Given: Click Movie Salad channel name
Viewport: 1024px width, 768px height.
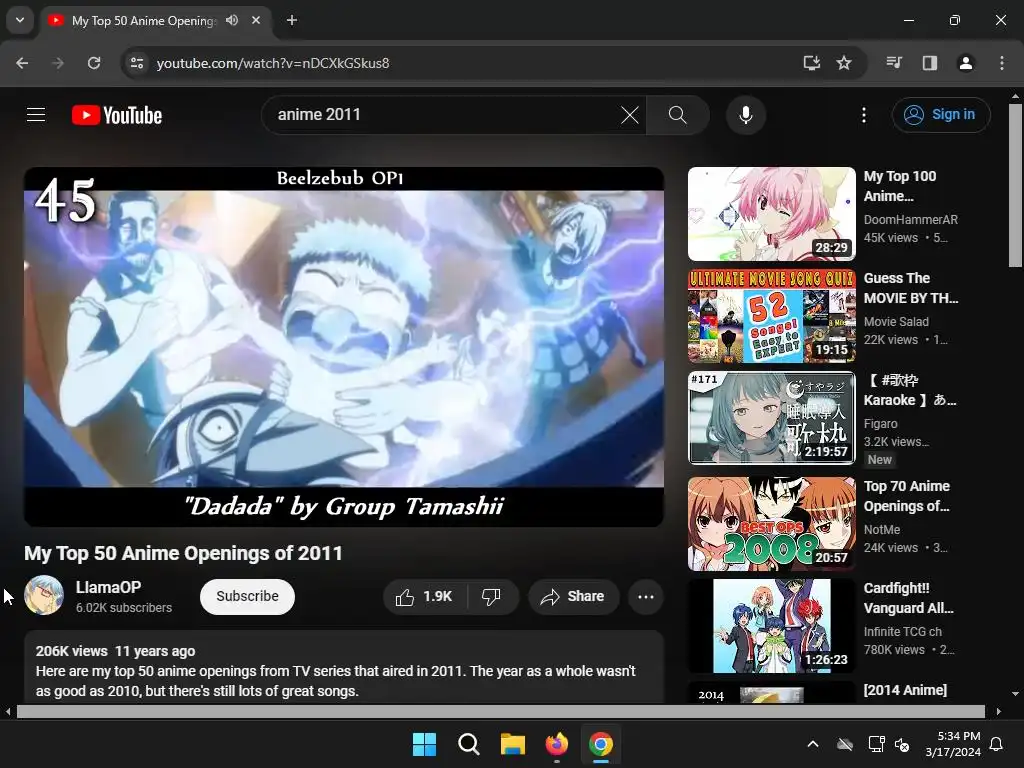Looking at the screenshot, I should point(896,321).
